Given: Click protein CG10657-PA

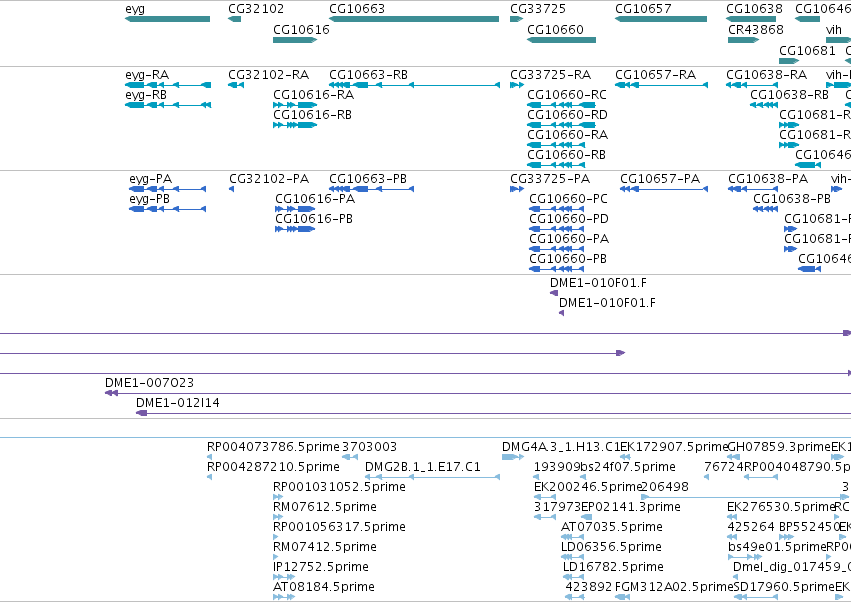Looking at the screenshot, I should point(660,179).
